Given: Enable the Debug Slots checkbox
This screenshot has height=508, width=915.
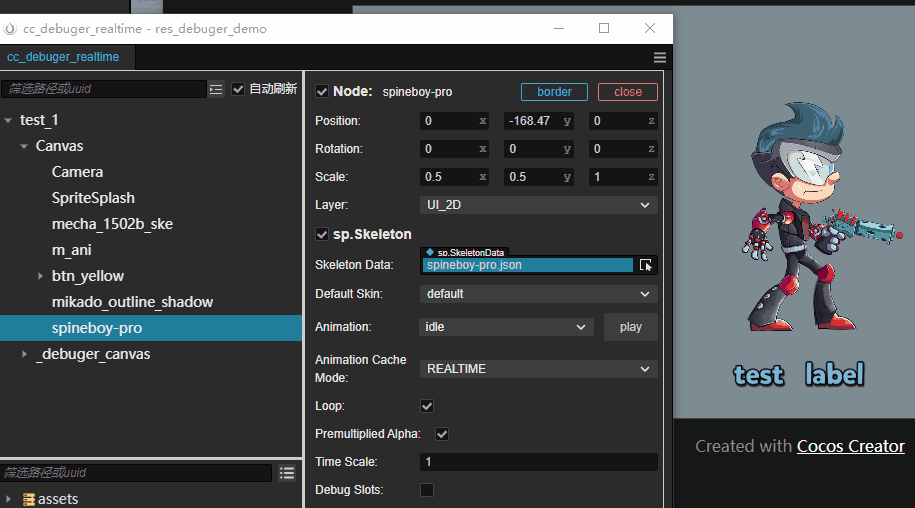Looking at the screenshot, I should [x=427, y=490].
